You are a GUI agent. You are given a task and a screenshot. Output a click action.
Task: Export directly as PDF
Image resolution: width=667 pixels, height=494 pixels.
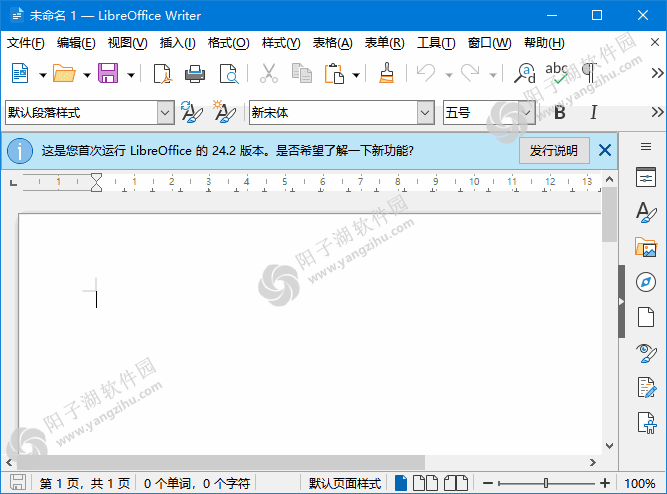pos(162,74)
